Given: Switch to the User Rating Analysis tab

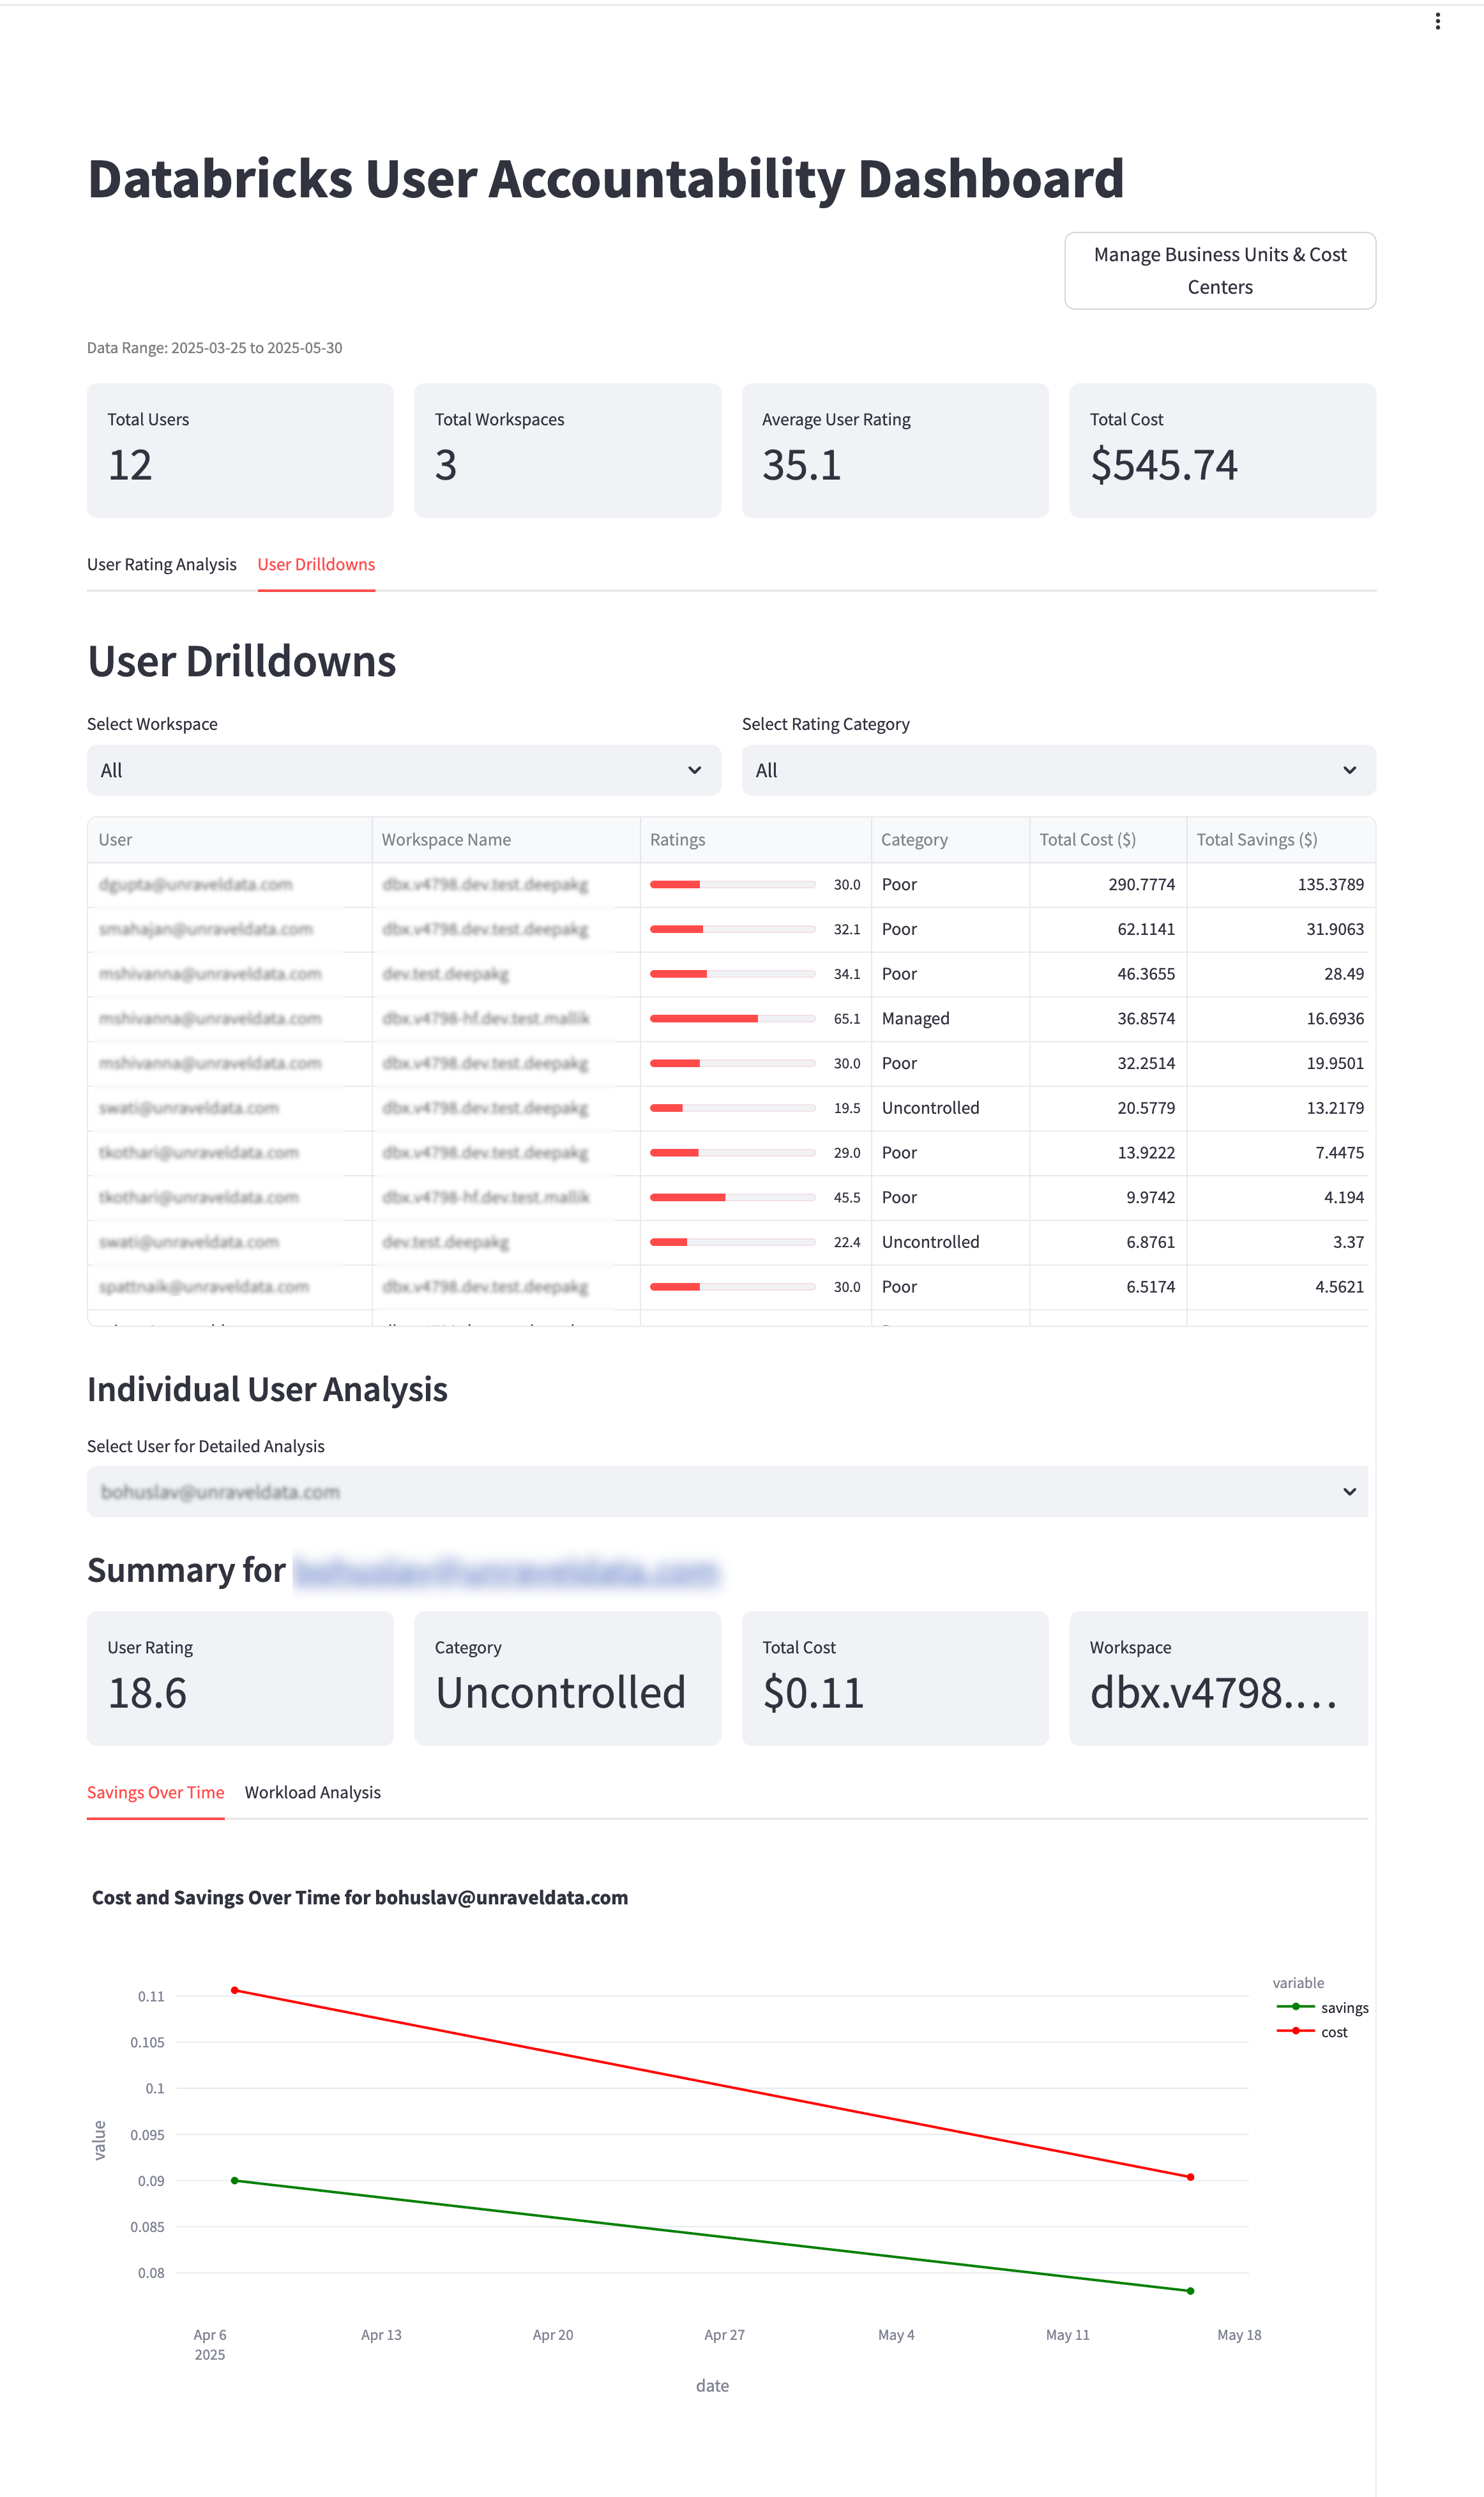Looking at the screenshot, I should (x=161, y=564).
